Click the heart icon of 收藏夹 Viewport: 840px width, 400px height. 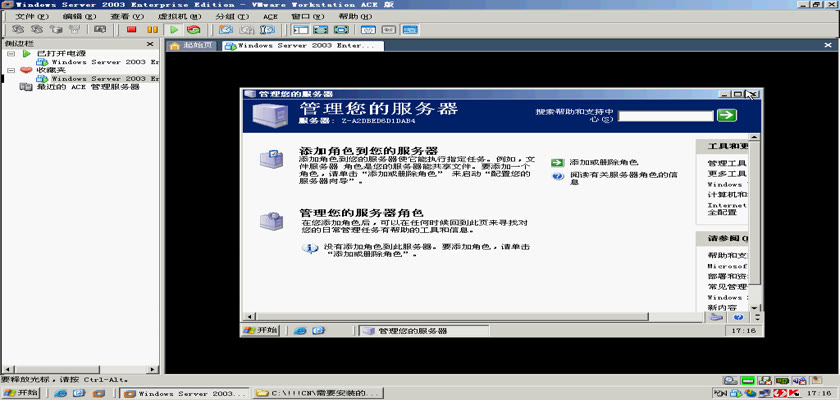point(26,70)
